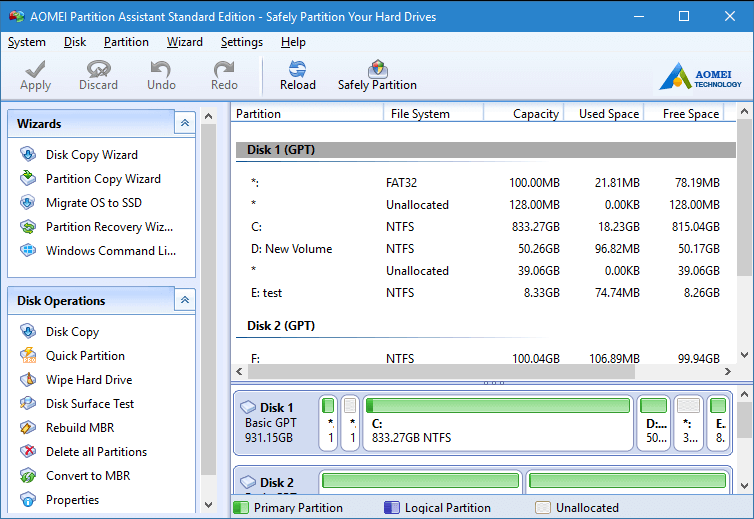Viewport: 754px width, 519px height.
Task: Select the F: NTFS partition row
Action: (x=486, y=358)
